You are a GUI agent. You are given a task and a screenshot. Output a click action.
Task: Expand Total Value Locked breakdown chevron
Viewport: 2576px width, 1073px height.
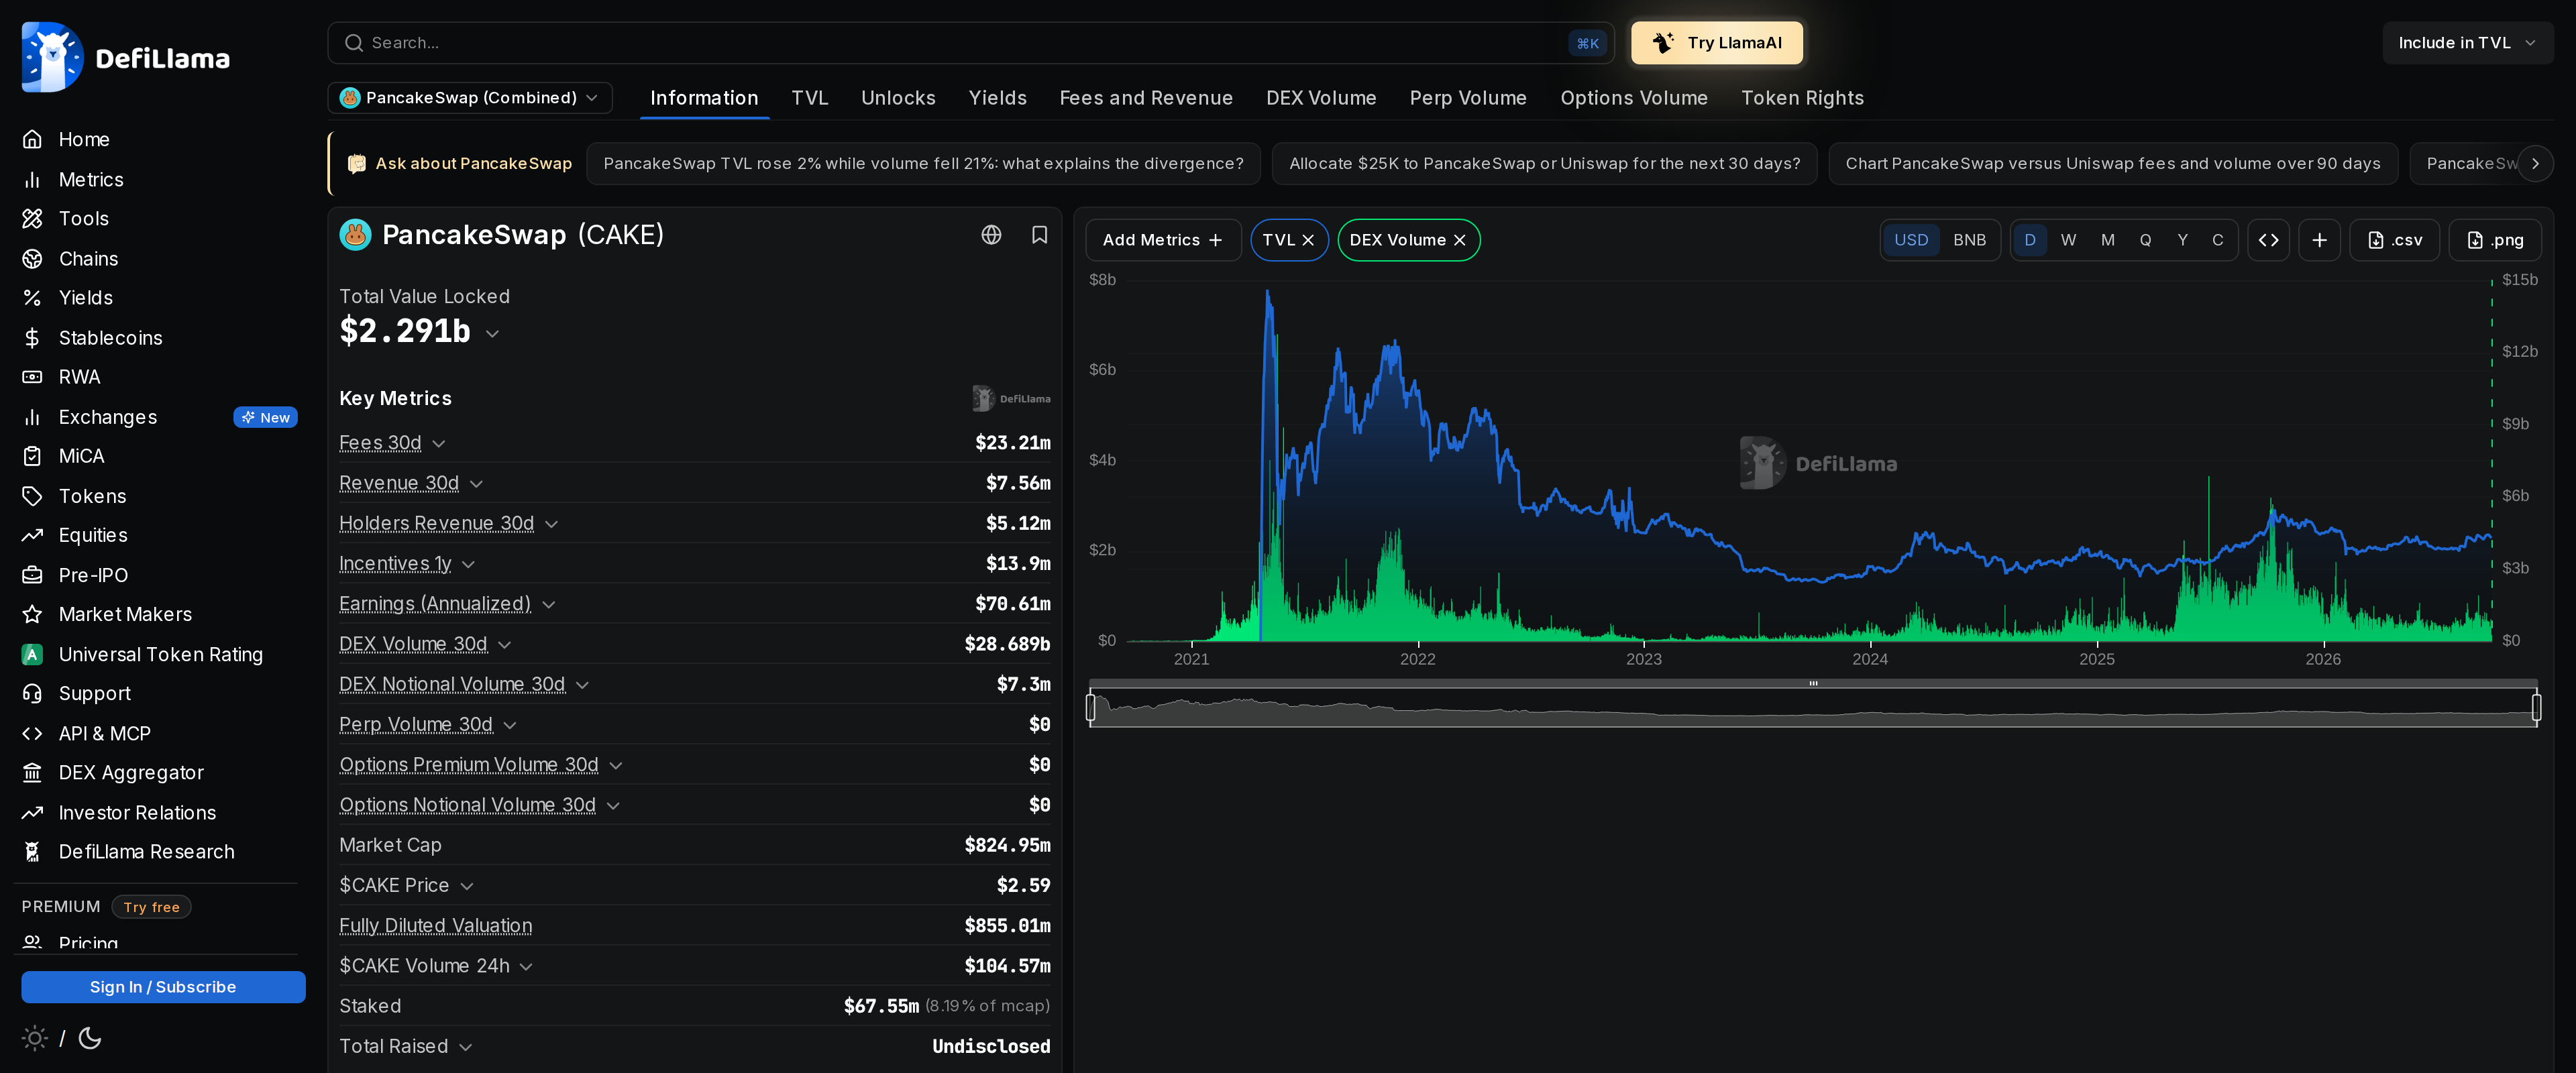[492, 334]
